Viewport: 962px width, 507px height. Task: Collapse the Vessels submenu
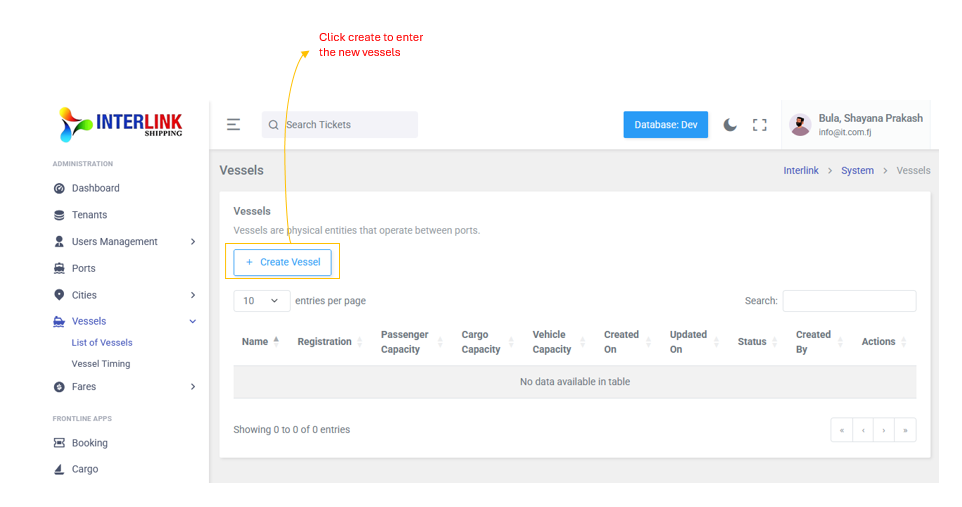(193, 322)
